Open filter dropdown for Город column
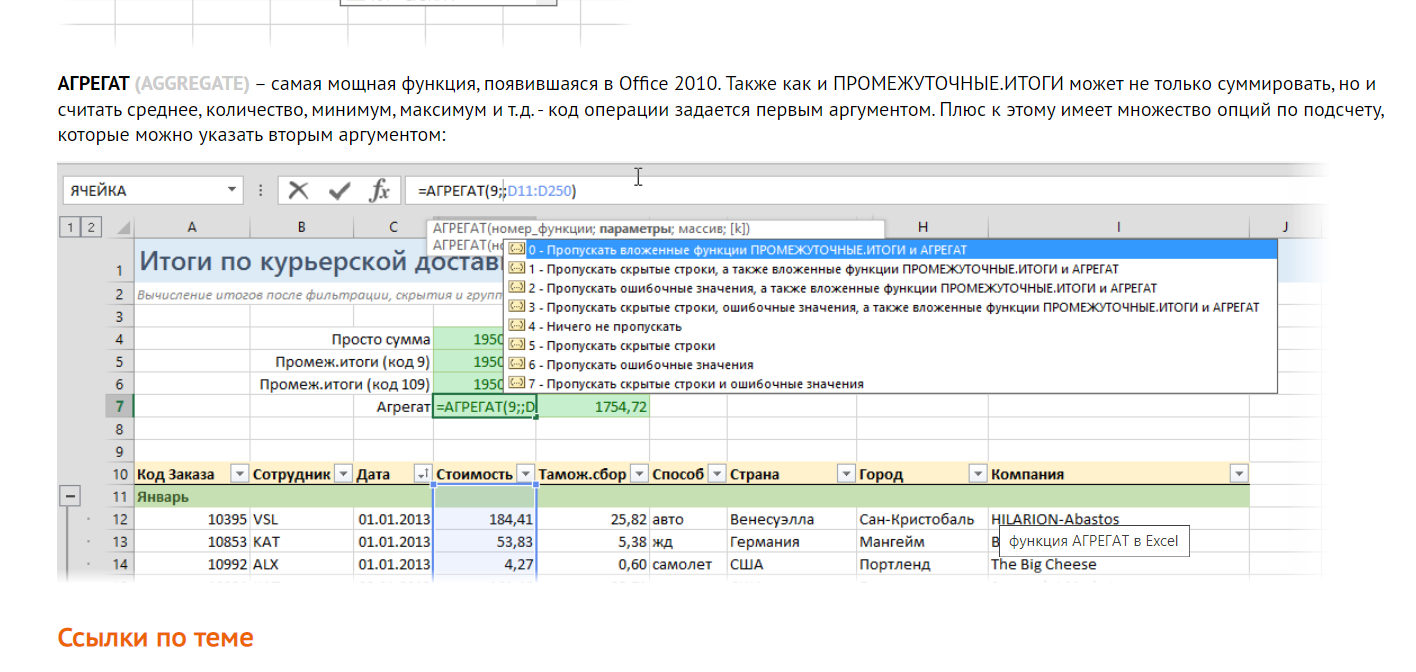The width and height of the screenshot is (1416, 672). 977,474
